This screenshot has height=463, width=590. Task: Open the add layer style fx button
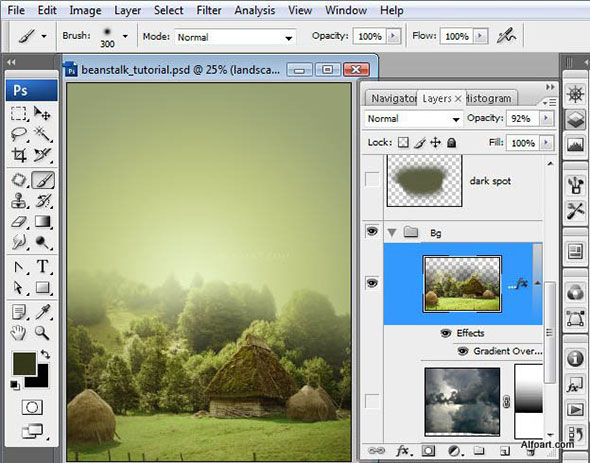[403, 451]
